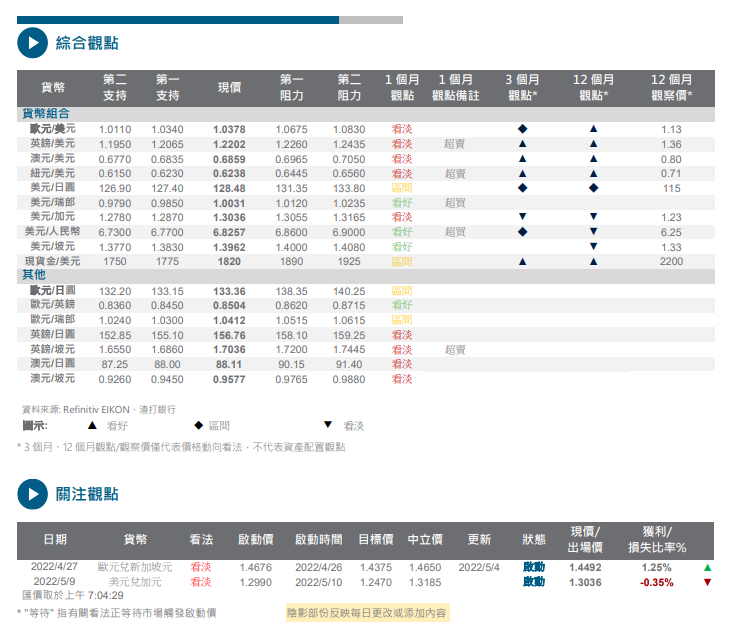
Task: Click the 區間 view in 美元/日圓 row
Action: (x=402, y=188)
